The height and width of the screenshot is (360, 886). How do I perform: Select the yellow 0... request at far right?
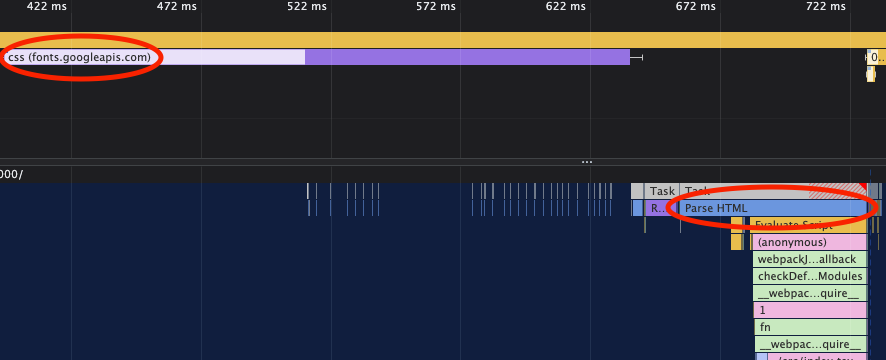(x=877, y=57)
